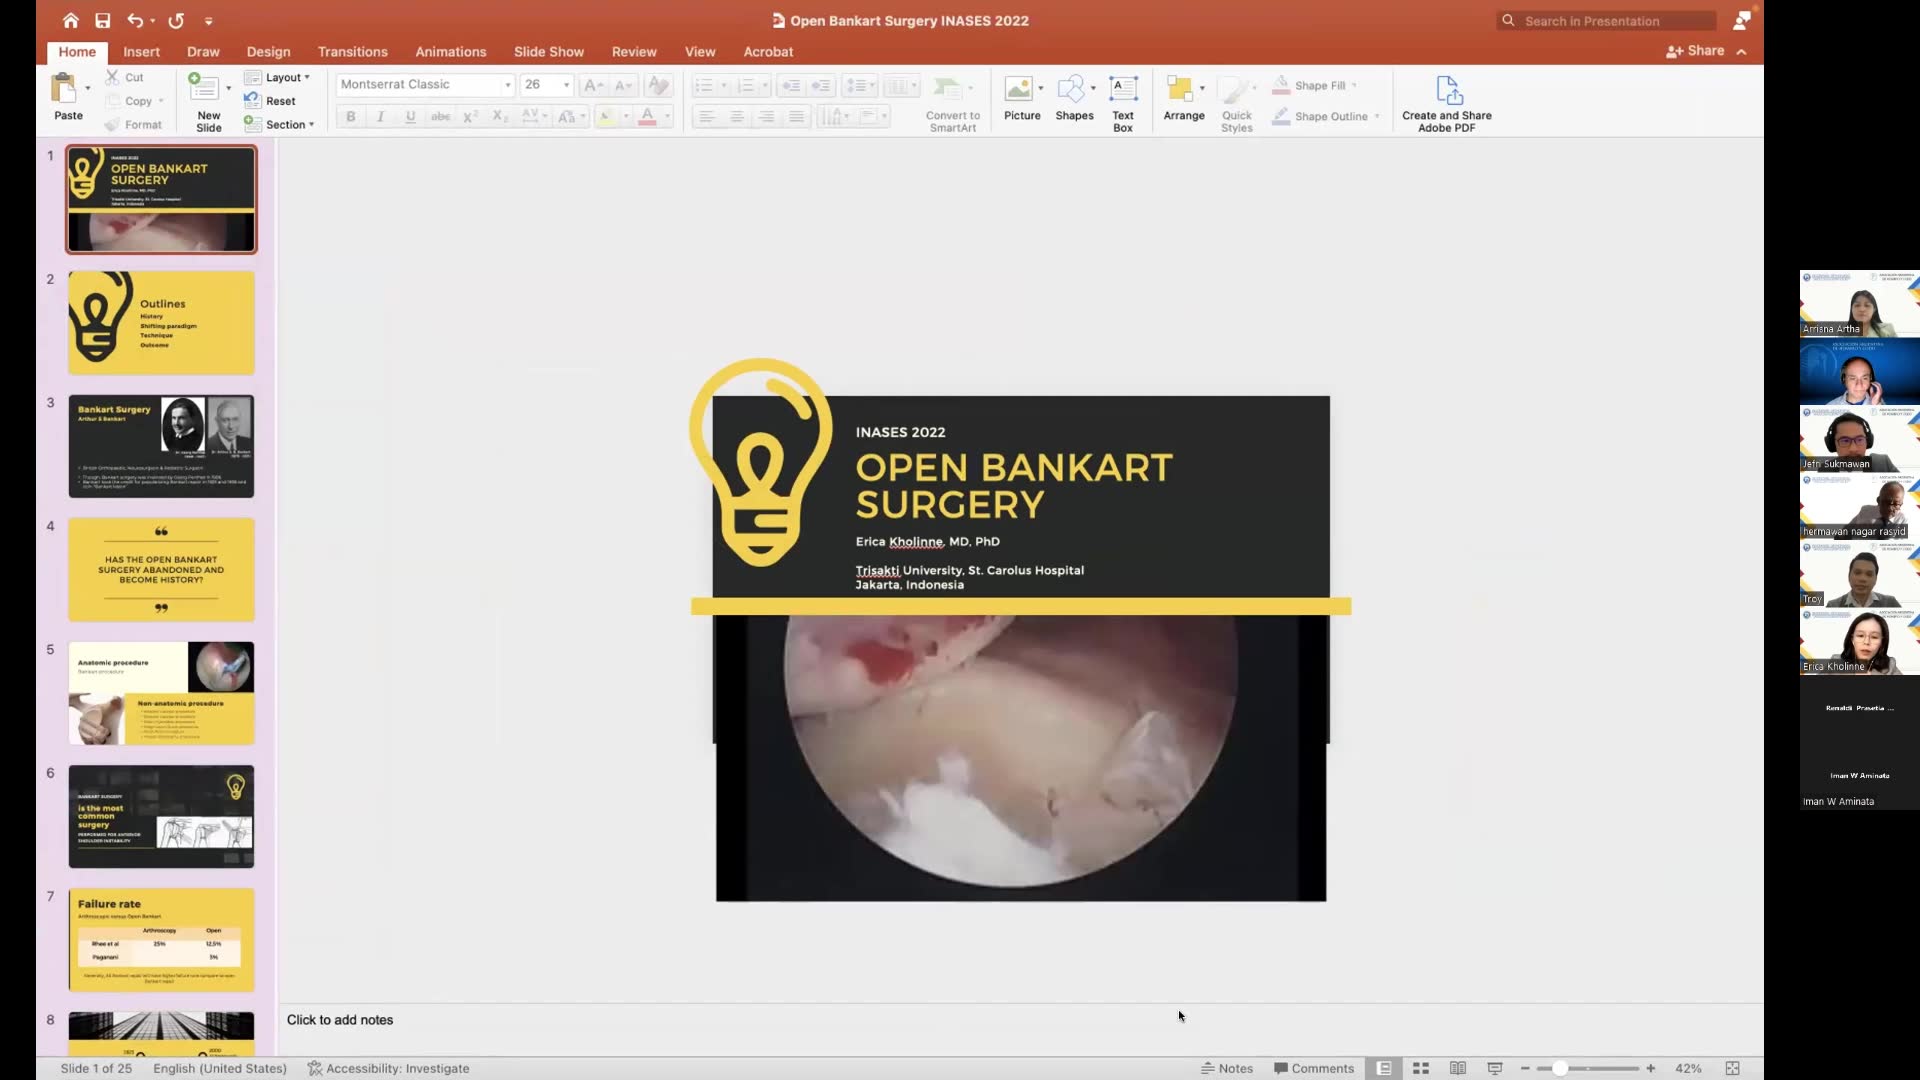Image resolution: width=1920 pixels, height=1080 pixels.
Task: Toggle Italic text formatting
Action: 380,117
